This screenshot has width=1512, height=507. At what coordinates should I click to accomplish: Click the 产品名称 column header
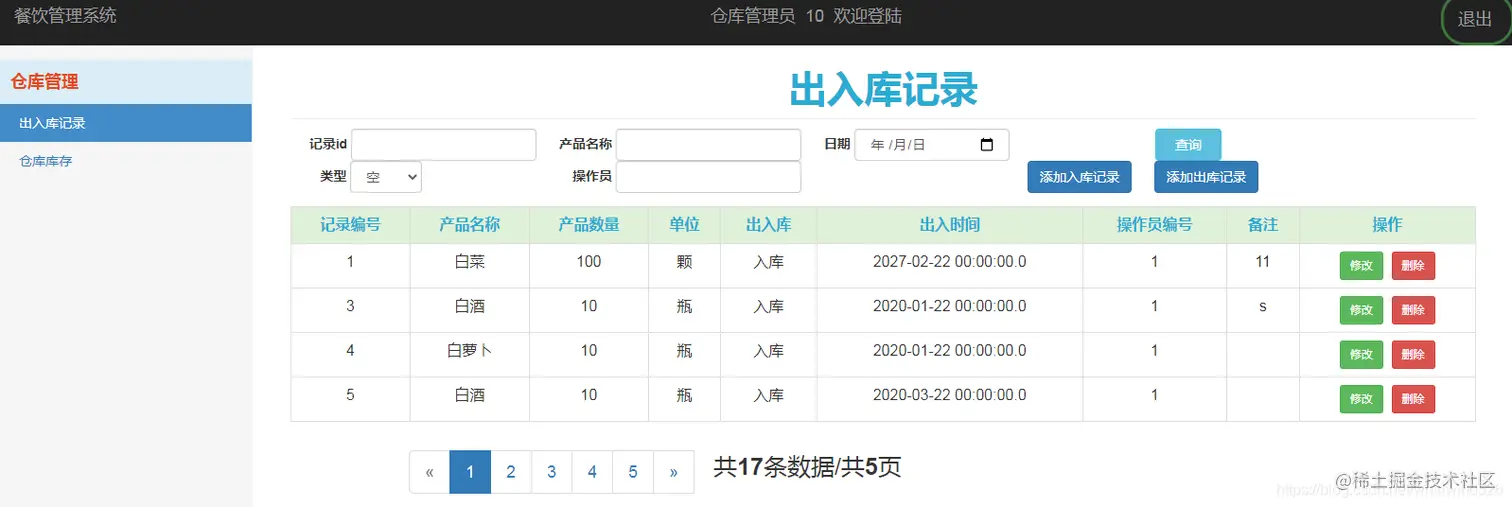(x=469, y=225)
